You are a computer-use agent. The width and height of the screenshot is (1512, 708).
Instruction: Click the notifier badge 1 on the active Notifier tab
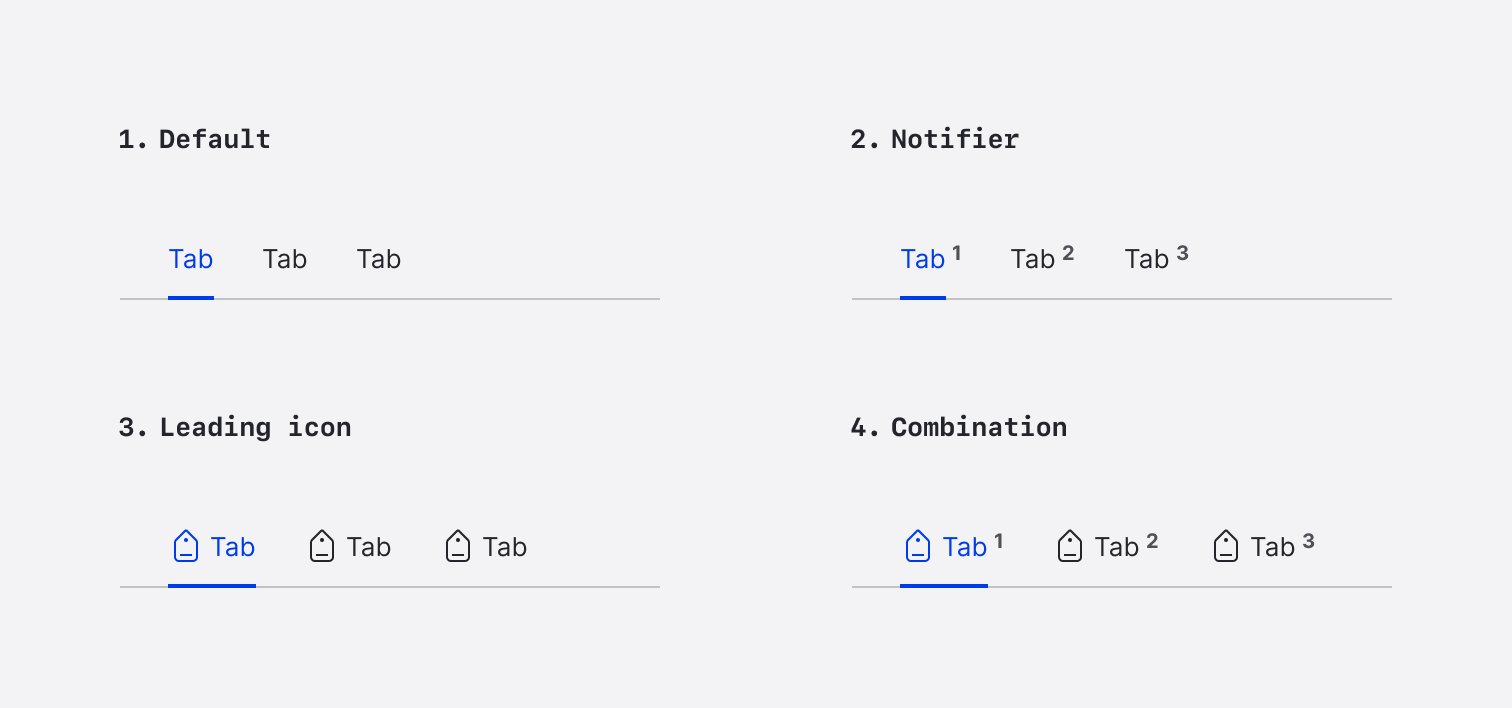[x=957, y=252]
